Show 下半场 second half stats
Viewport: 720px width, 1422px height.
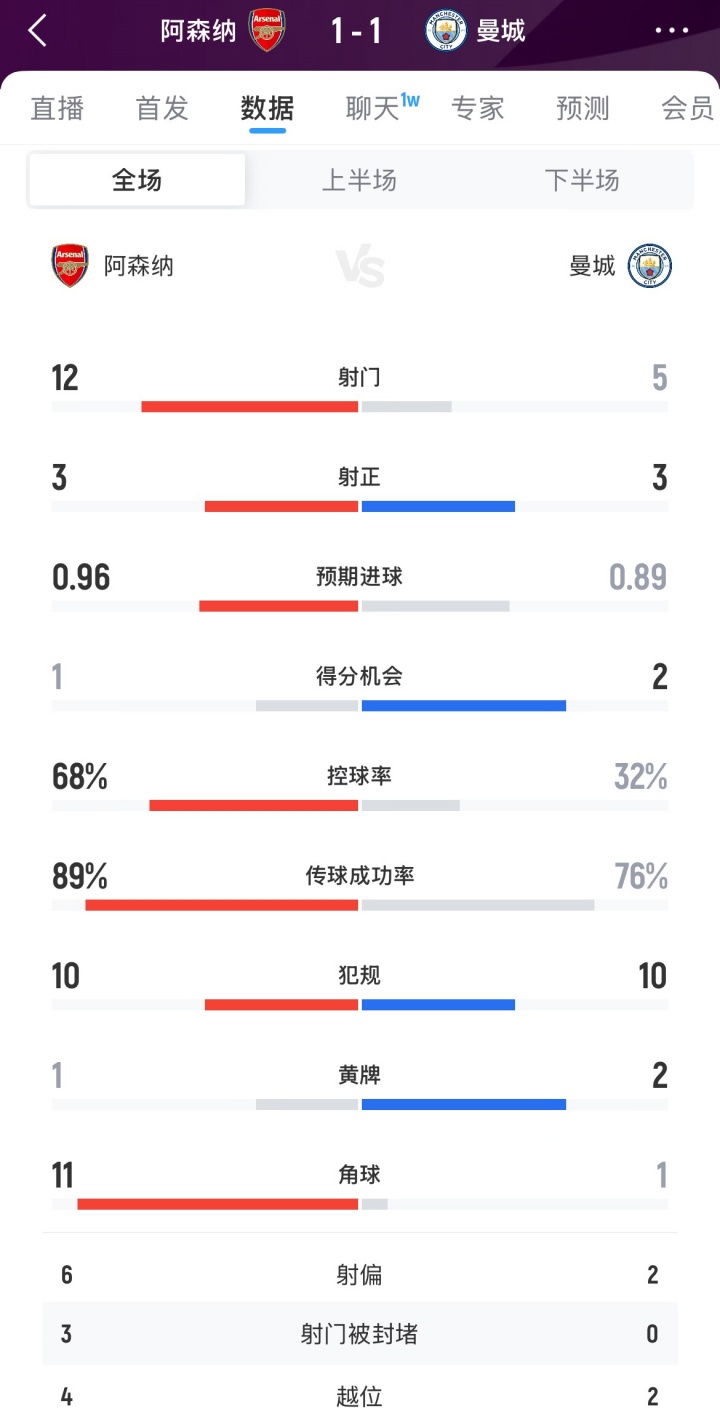(582, 180)
